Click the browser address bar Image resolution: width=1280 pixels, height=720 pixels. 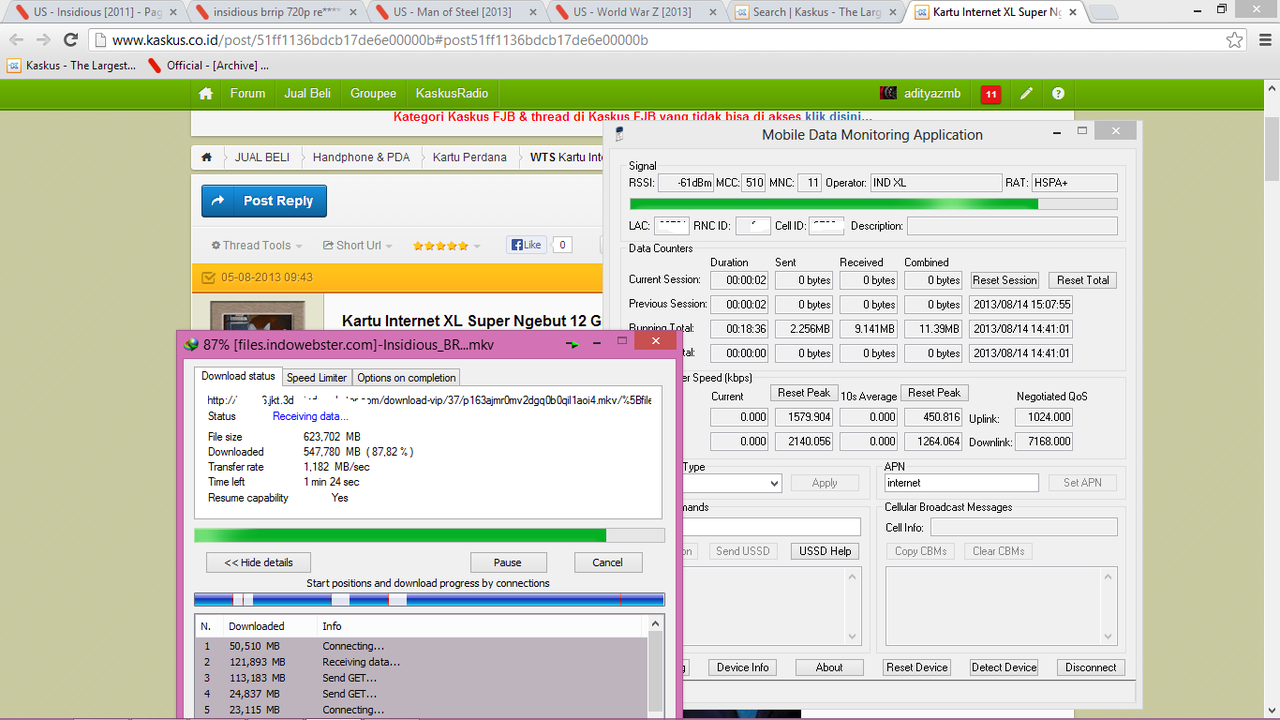point(660,40)
